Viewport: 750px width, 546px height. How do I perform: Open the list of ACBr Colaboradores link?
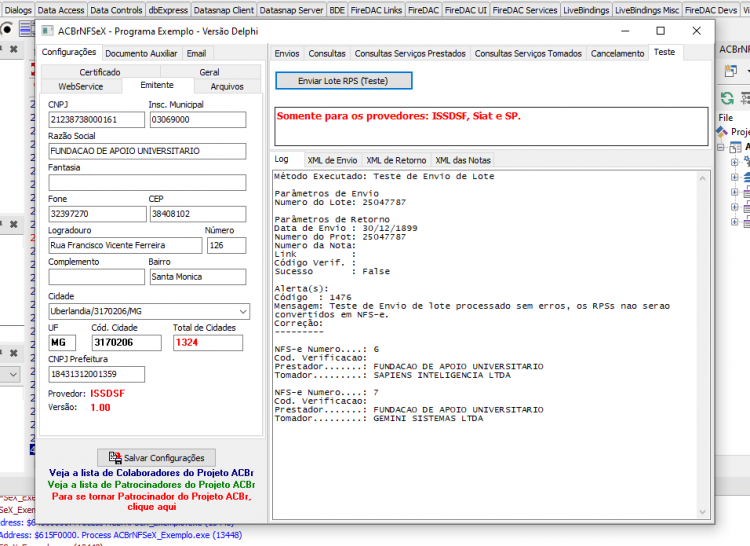pos(151,472)
